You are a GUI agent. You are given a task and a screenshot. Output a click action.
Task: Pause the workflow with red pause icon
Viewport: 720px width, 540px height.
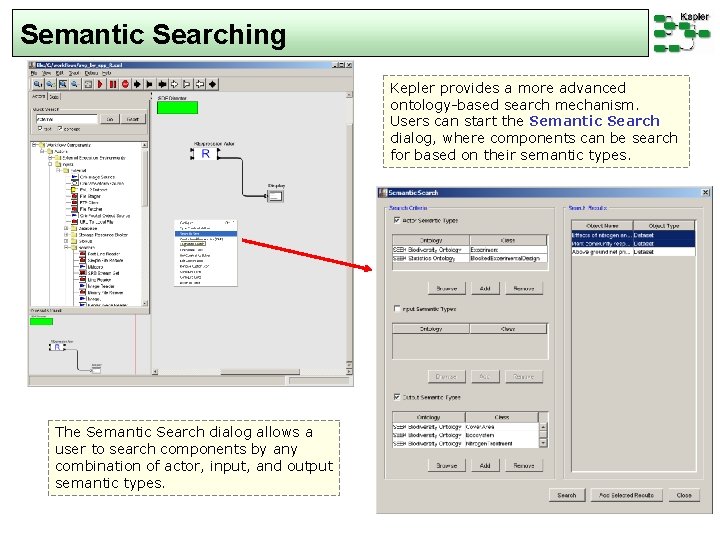click(112, 84)
